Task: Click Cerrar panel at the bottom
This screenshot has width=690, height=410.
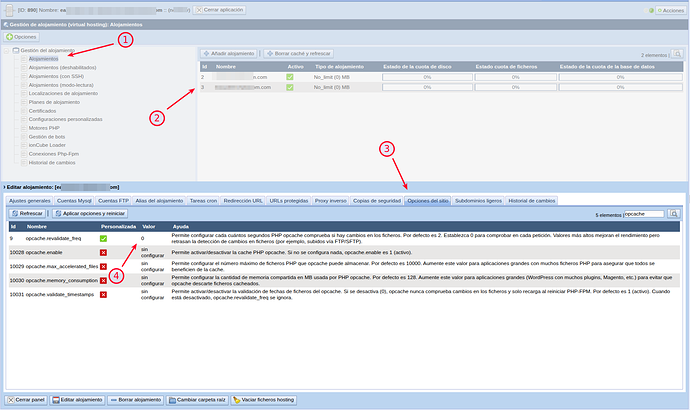Action: (28, 399)
